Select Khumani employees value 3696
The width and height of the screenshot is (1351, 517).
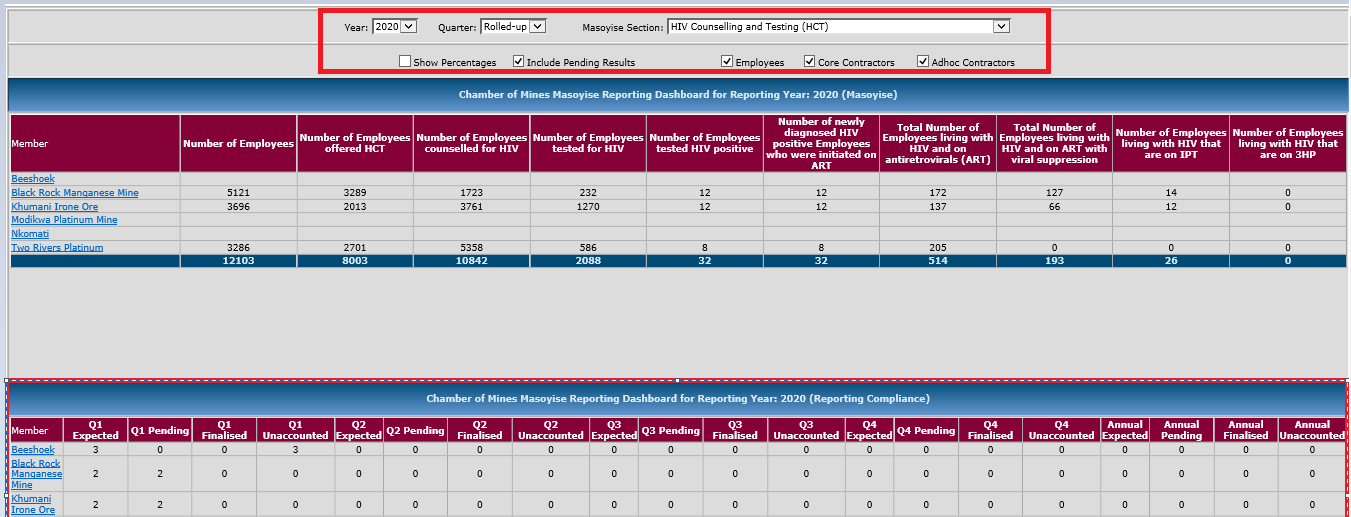coord(238,206)
